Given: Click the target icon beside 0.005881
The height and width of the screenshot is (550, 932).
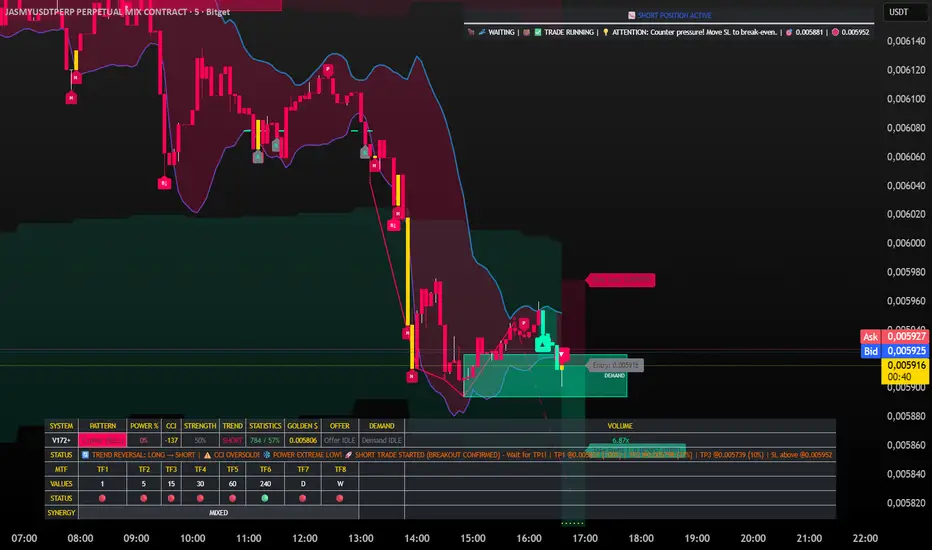Looking at the screenshot, I should point(789,32).
